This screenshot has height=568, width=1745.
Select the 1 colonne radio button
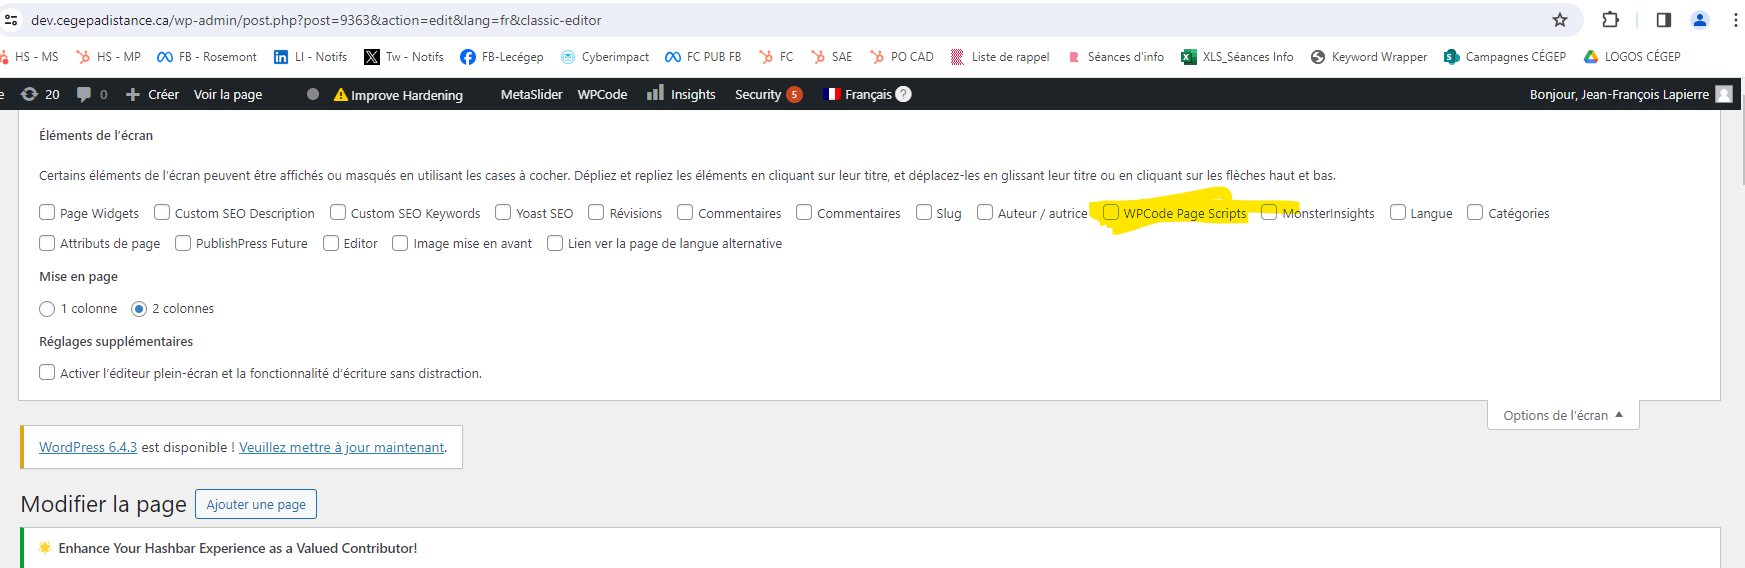pyautogui.click(x=47, y=309)
